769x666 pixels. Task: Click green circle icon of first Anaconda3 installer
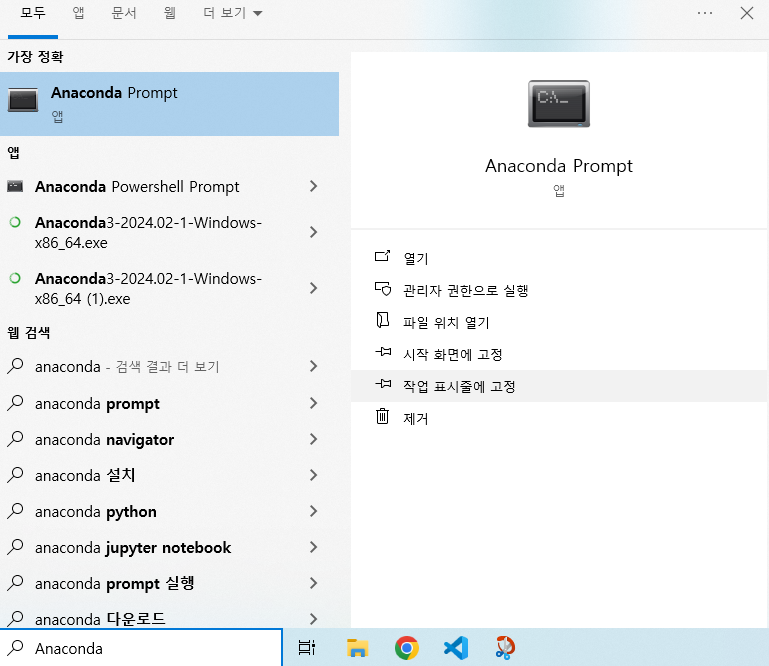pyautogui.click(x=15, y=222)
